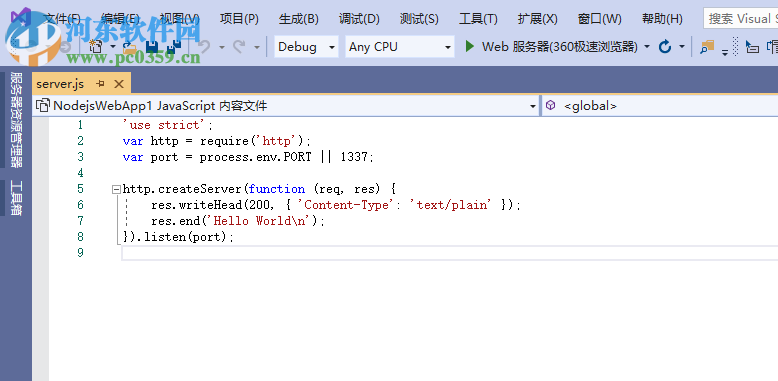The height and width of the screenshot is (381, 778).
Task: Open the Refresh icon's dropdown arrow
Action: tap(682, 47)
